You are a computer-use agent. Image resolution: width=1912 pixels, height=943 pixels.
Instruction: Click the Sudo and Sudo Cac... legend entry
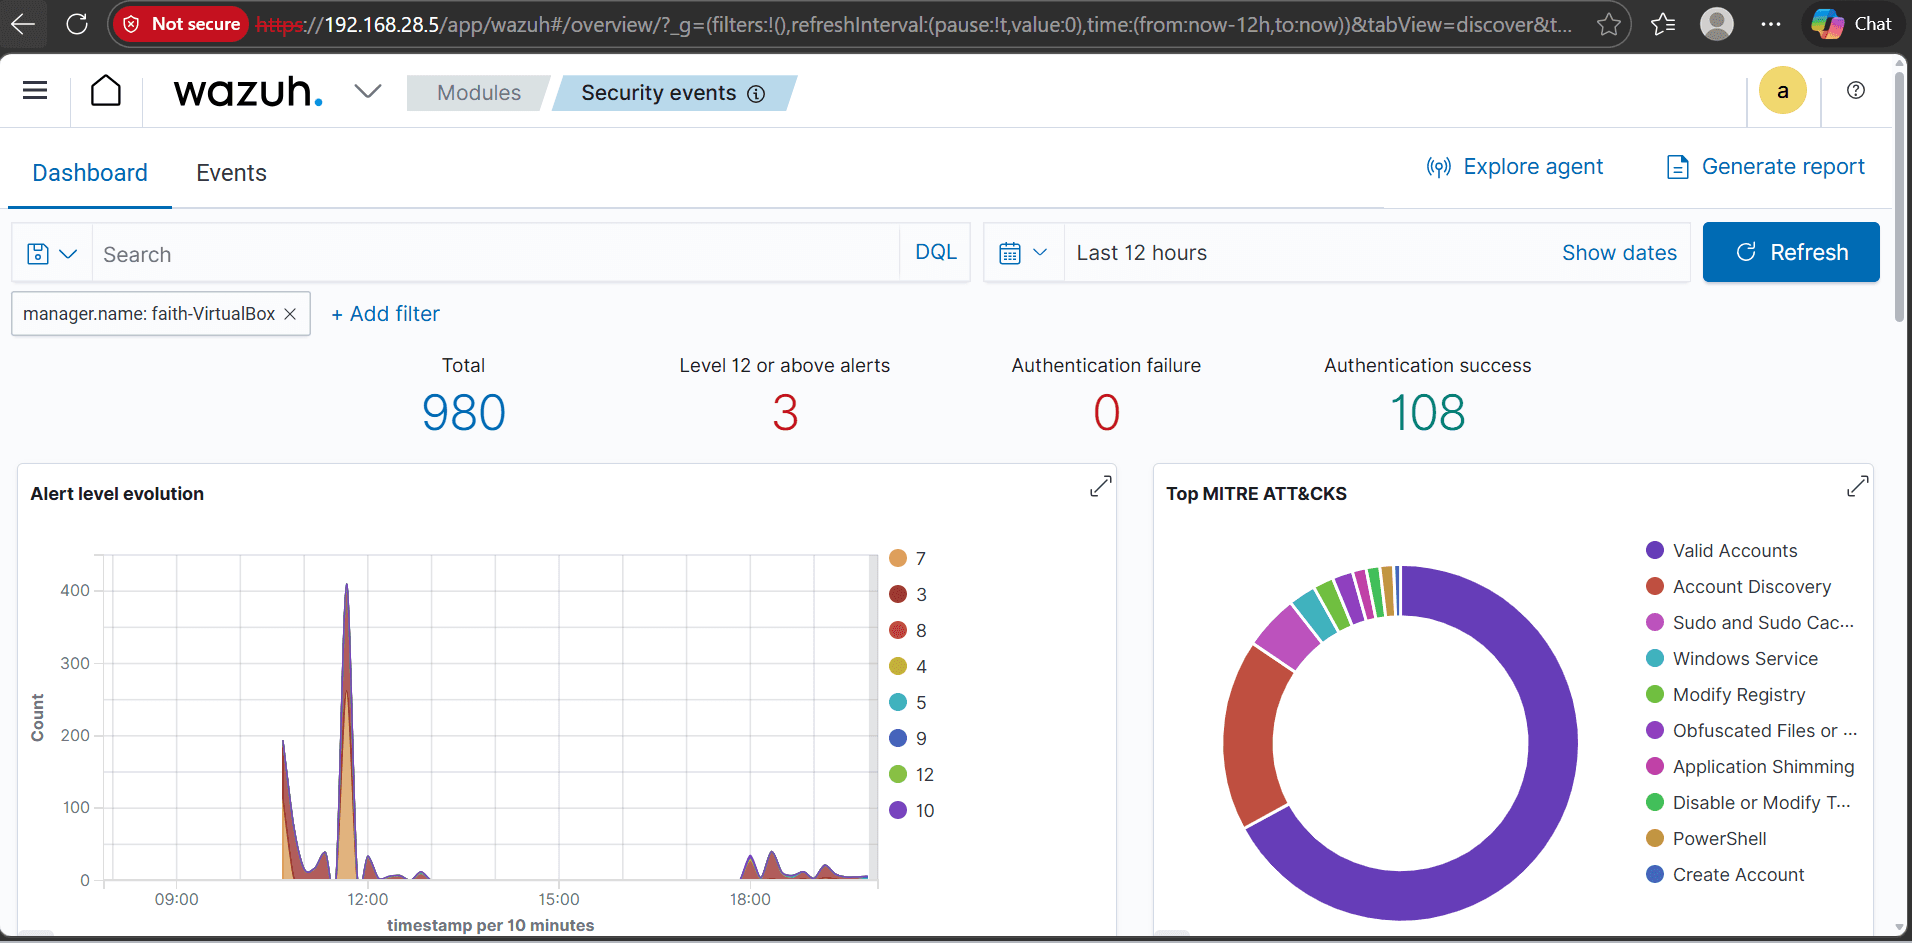(x=1750, y=623)
